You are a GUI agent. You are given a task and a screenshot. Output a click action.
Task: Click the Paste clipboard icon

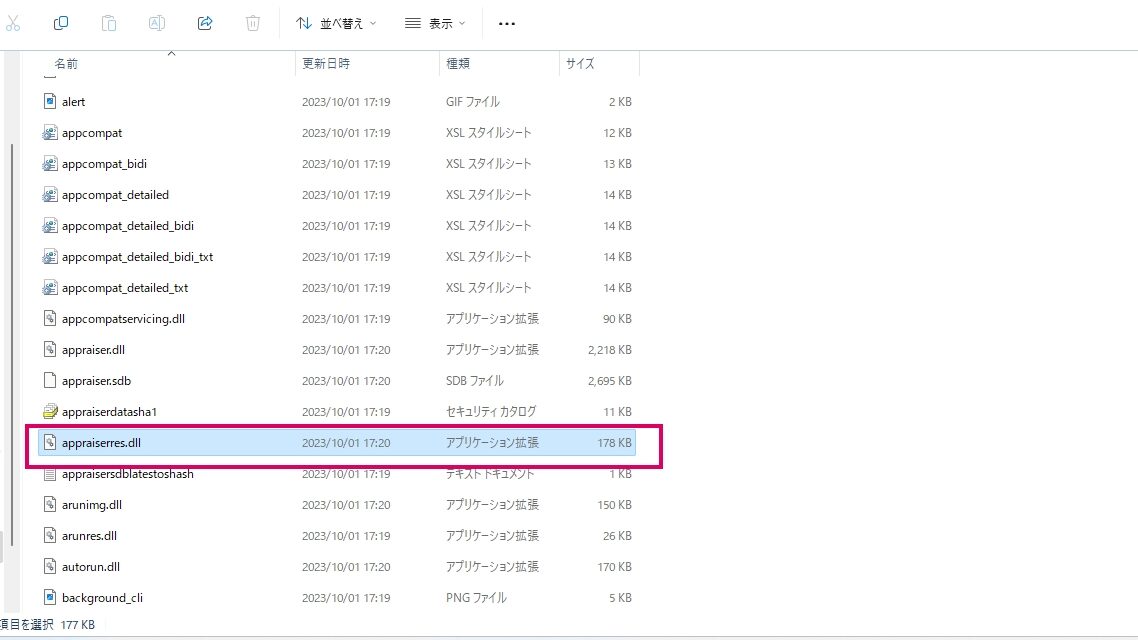[109, 23]
